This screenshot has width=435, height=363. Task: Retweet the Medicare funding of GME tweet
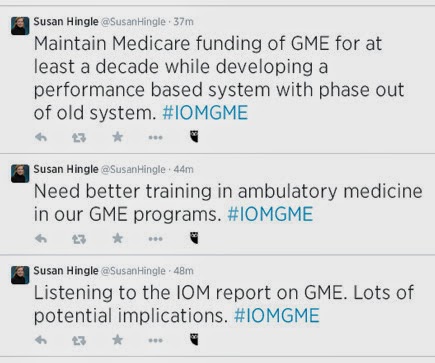tap(79, 137)
